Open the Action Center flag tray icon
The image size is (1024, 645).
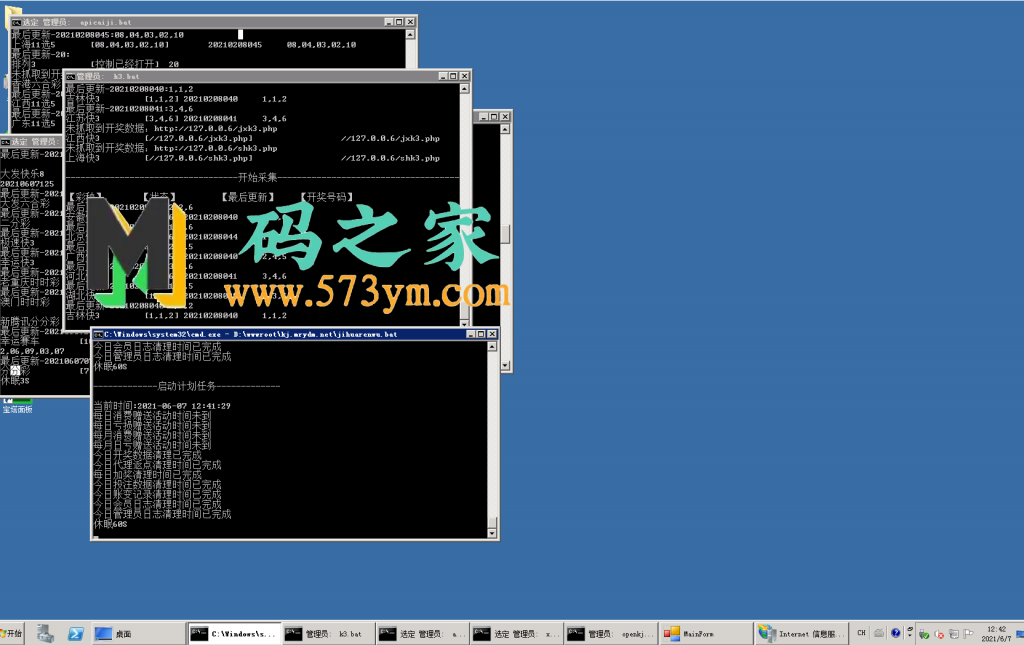pos(968,634)
